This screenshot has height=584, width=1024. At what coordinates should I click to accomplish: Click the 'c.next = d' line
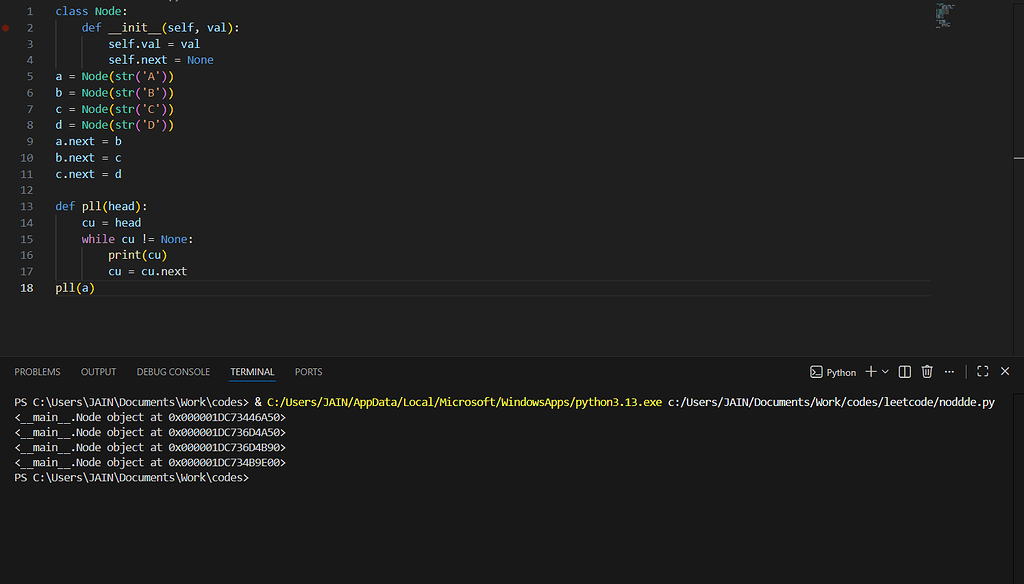88,174
